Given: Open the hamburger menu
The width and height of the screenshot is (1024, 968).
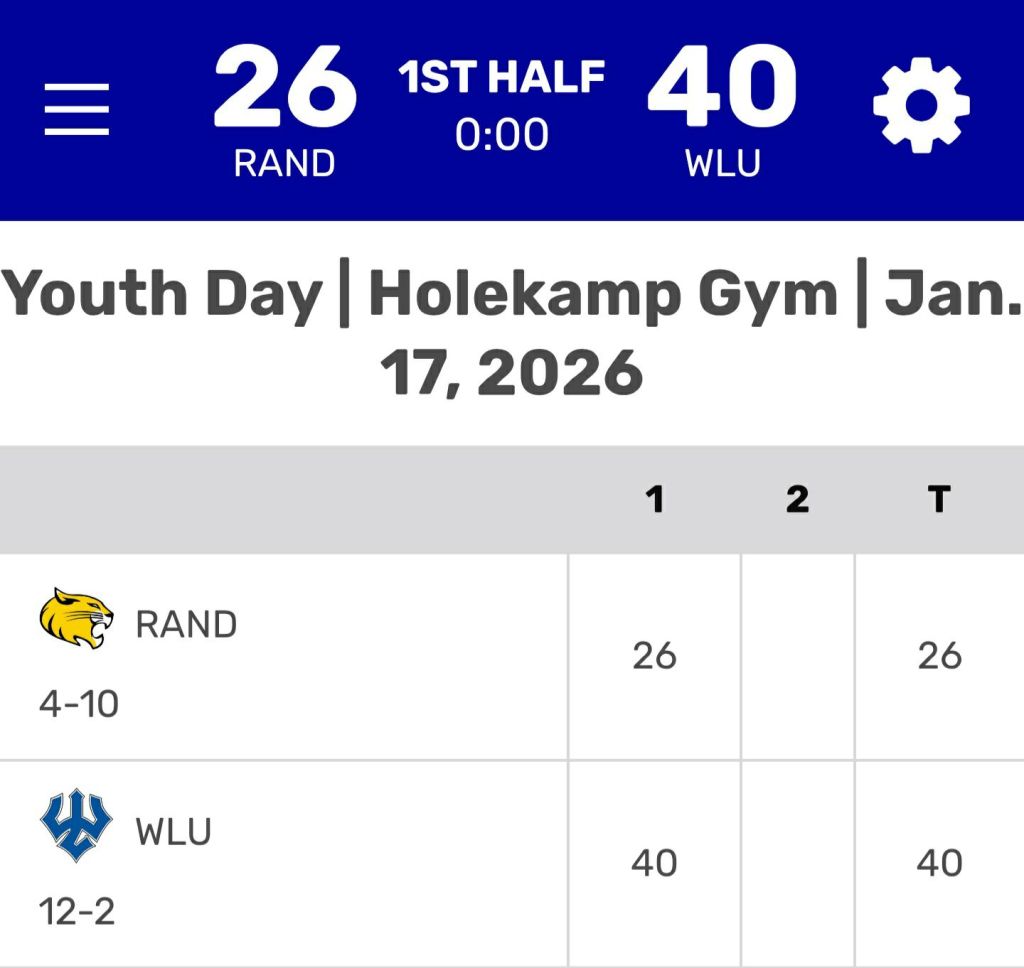Looking at the screenshot, I should point(76,108).
